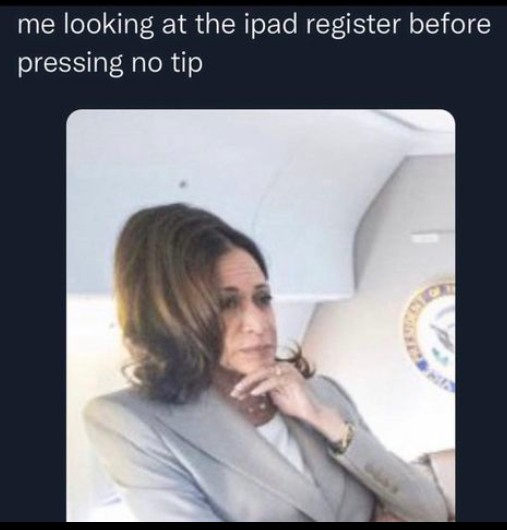507x530 pixels.
Task: Click the gold wristwatch in the photo
Action: coord(343,438)
